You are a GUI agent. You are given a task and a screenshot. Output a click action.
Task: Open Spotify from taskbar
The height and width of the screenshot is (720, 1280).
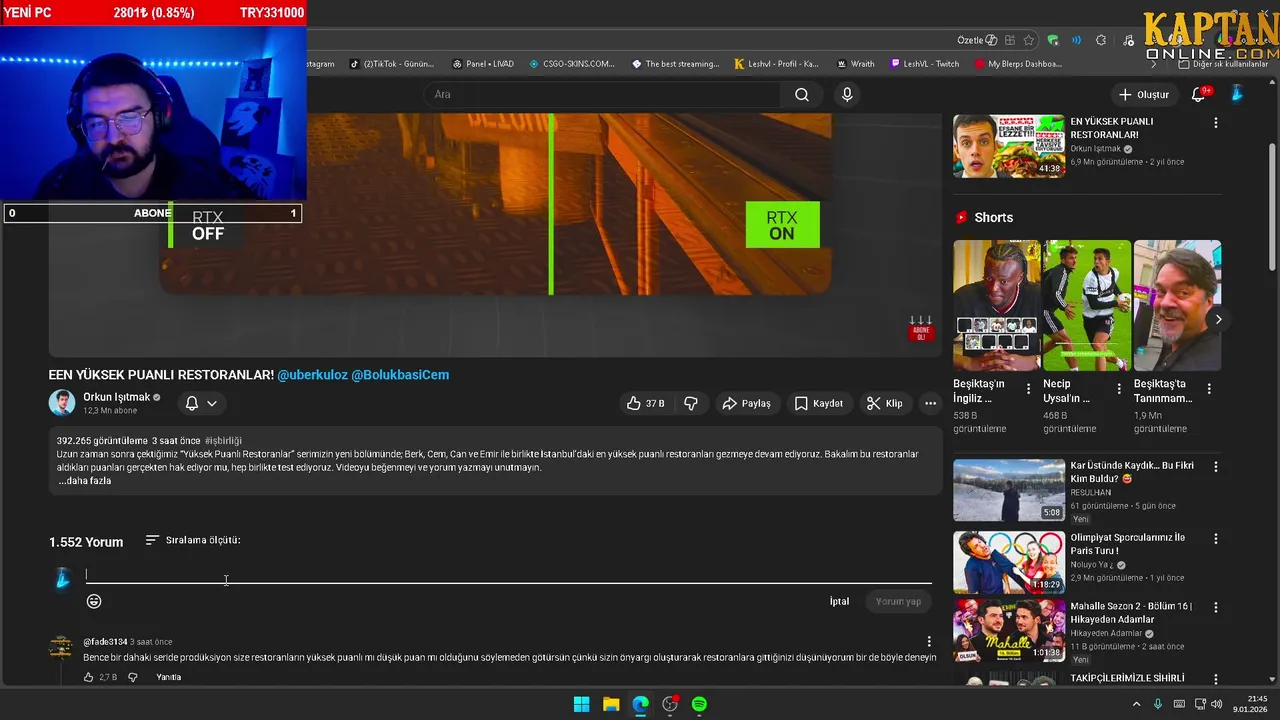(699, 704)
